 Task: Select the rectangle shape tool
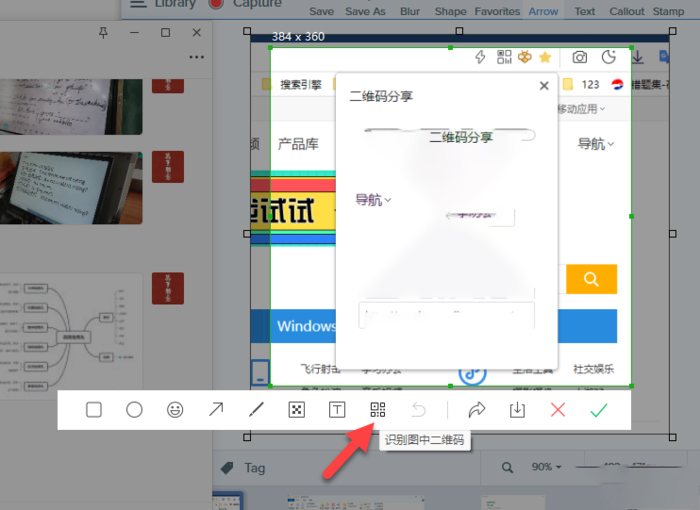(94, 410)
